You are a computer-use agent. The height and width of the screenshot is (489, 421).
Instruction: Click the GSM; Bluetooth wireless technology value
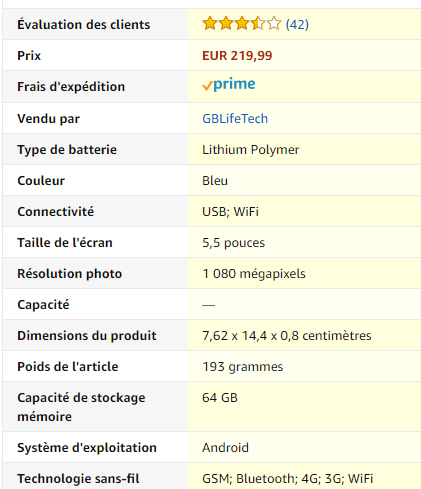[287, 479]
